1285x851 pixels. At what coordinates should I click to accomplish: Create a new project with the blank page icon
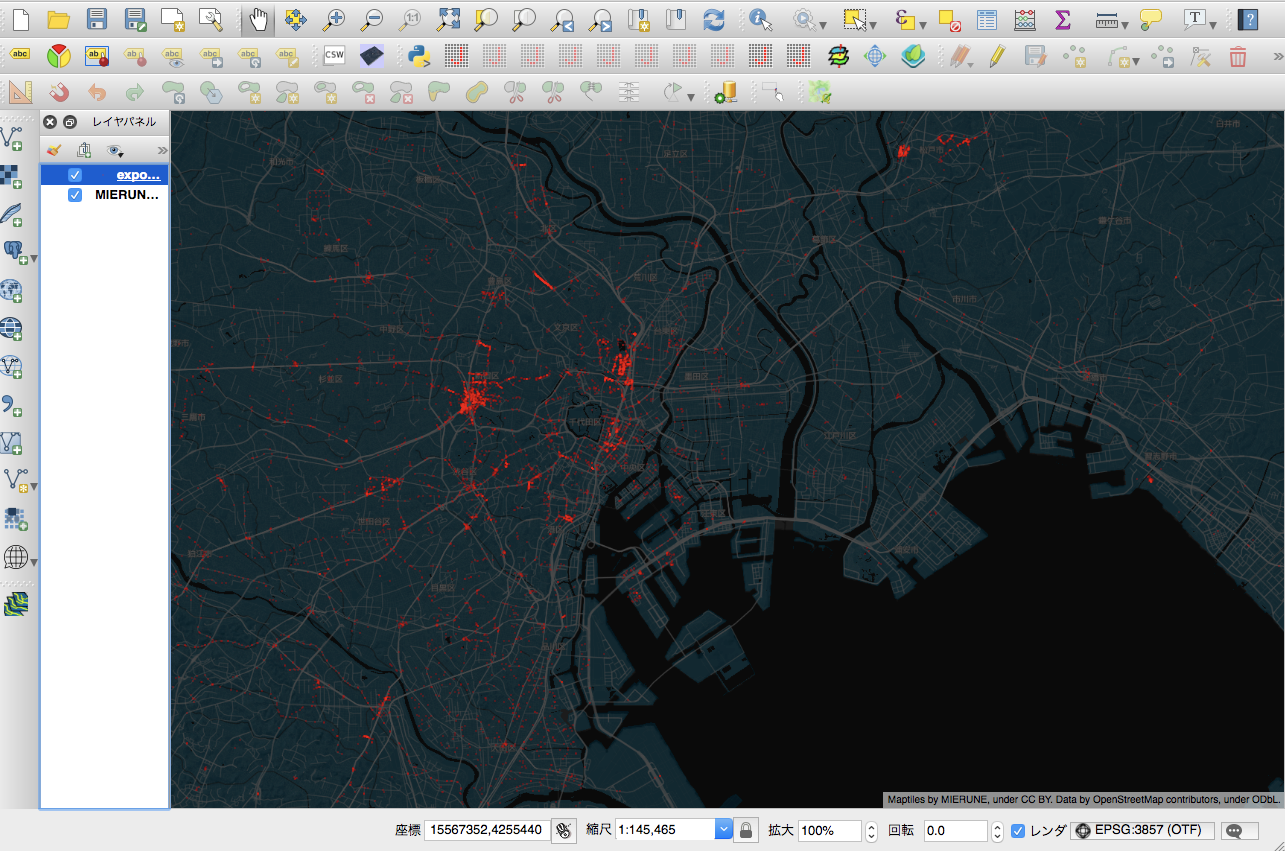(20, 19)
